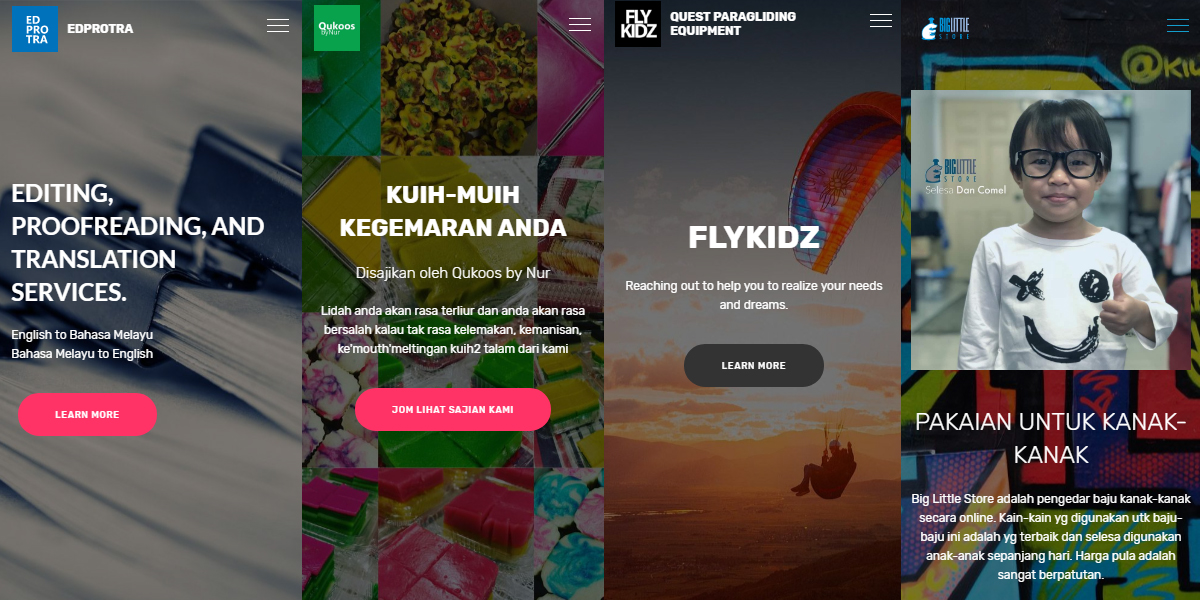Click the dark Learn More button under FlyKidz
The height and width of the screenshot is (600, 1200).
click(x=754, y=365)
